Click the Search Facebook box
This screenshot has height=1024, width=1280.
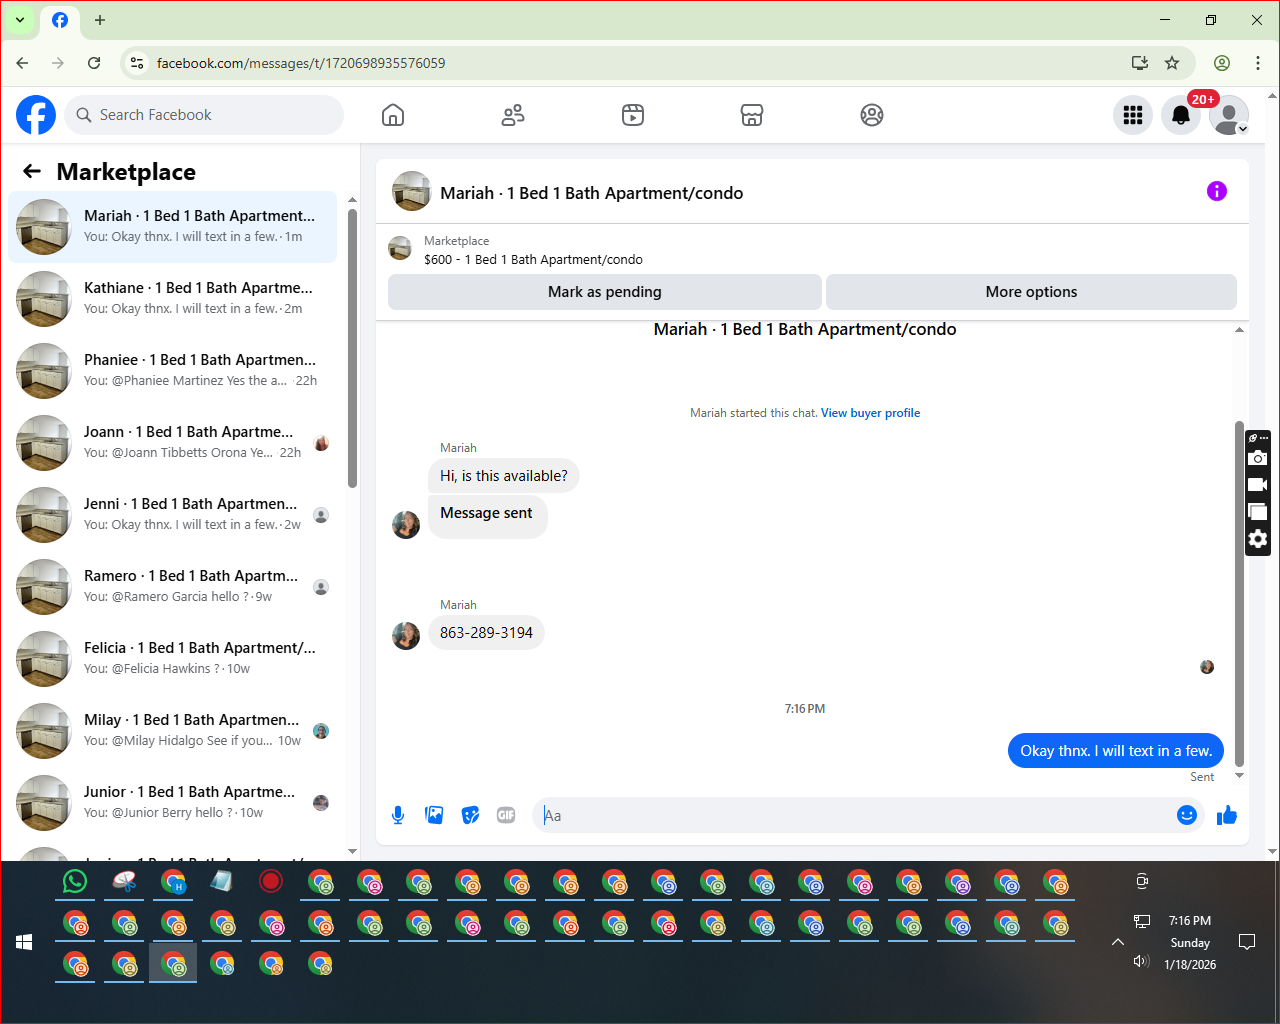coord(205,115)
